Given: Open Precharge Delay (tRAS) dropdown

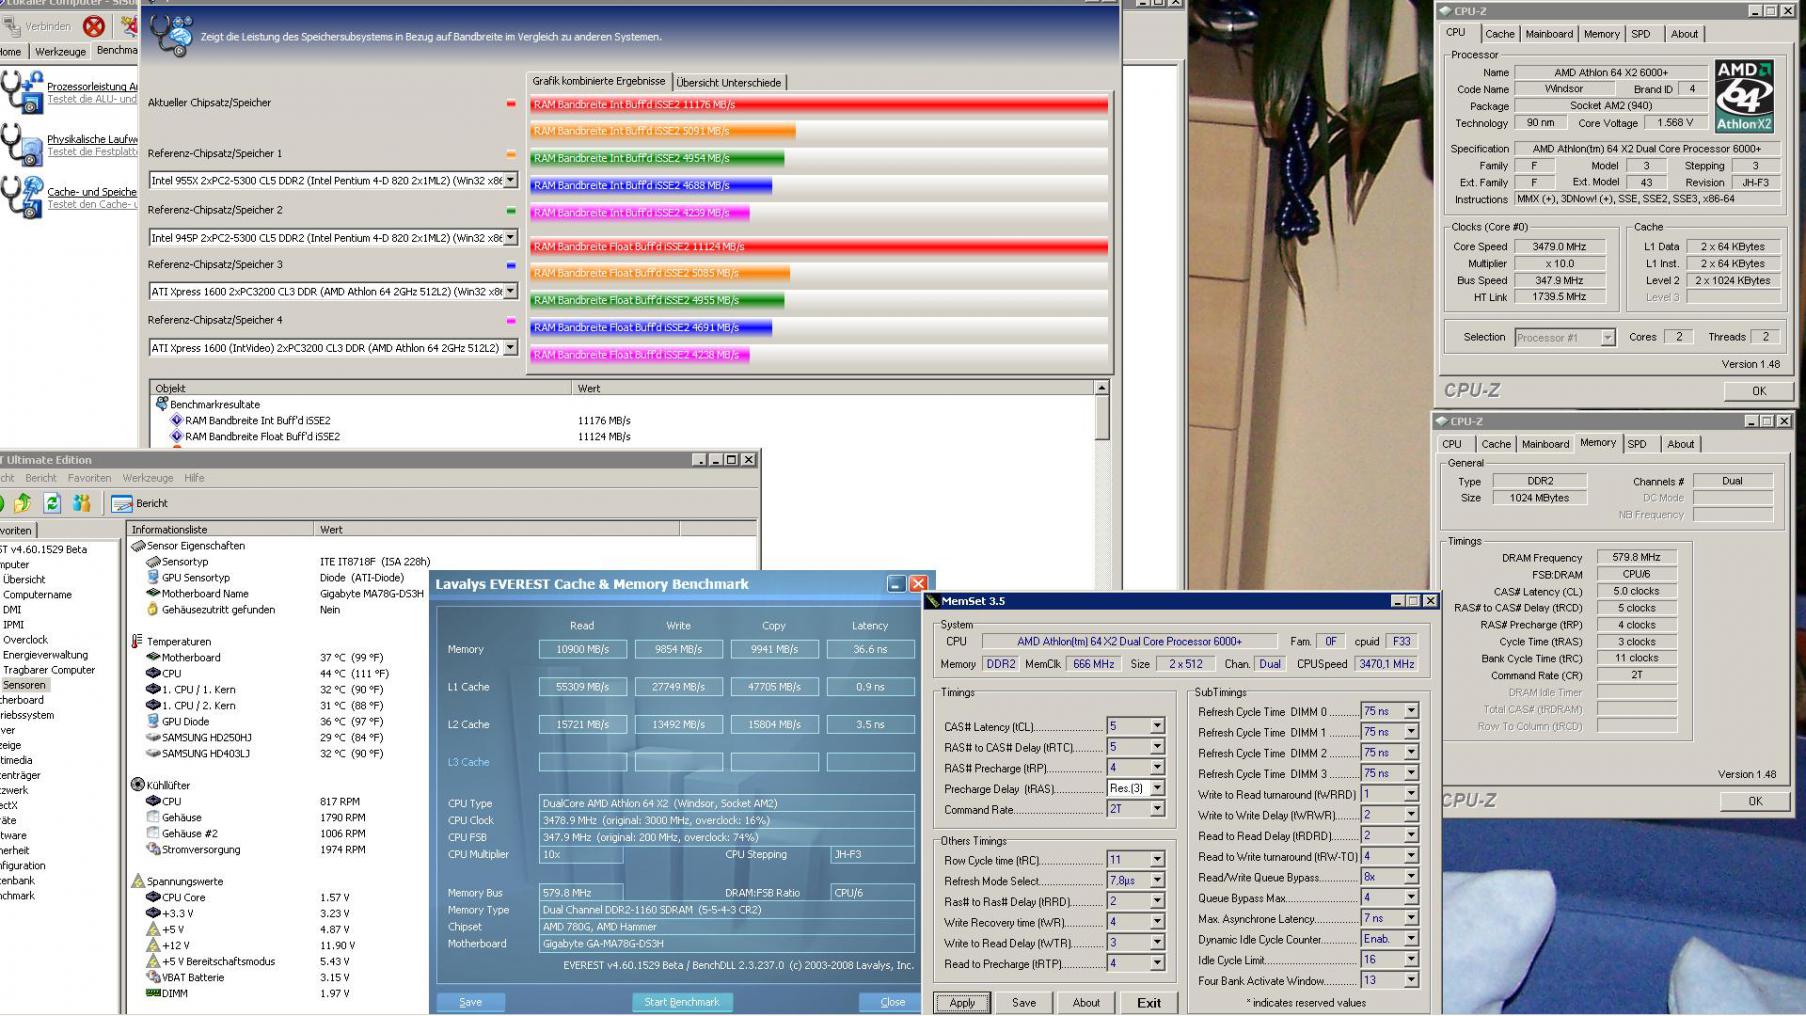Looking at the screenshot, I should (1157, 788).
